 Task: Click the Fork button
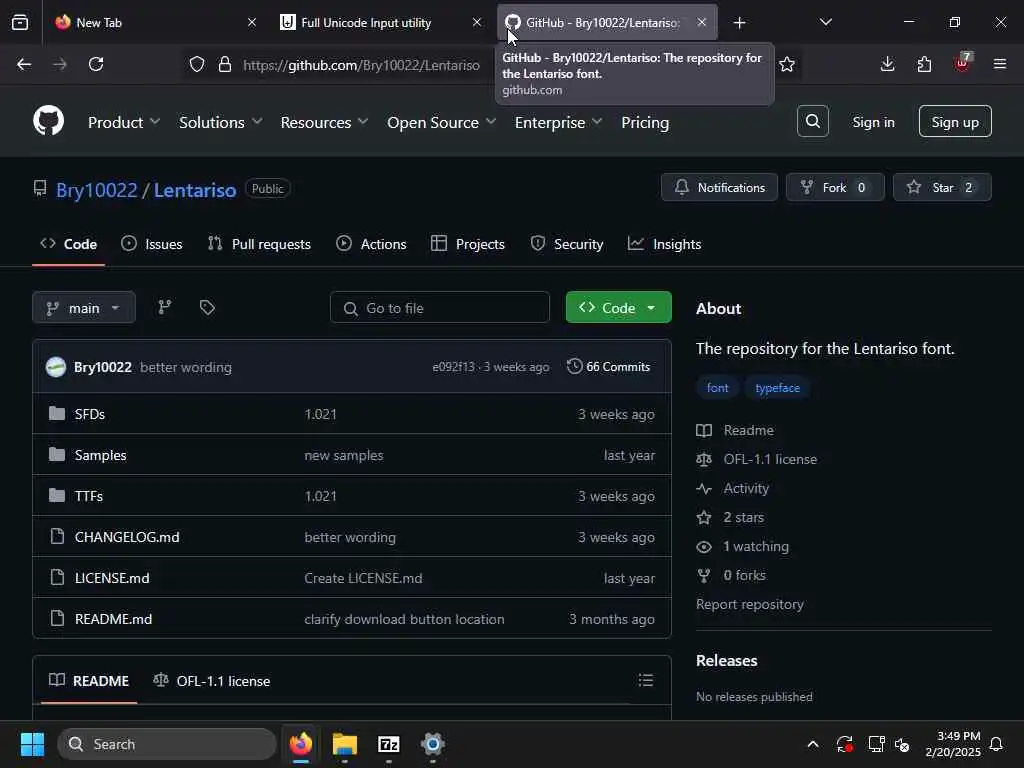pos(835,187)
